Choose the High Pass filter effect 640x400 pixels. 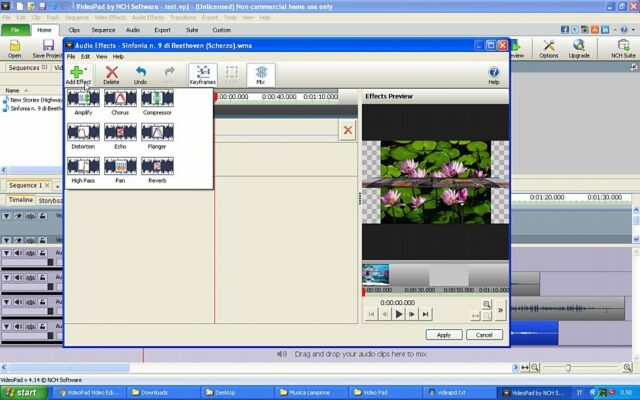click(x=83, y=168)
